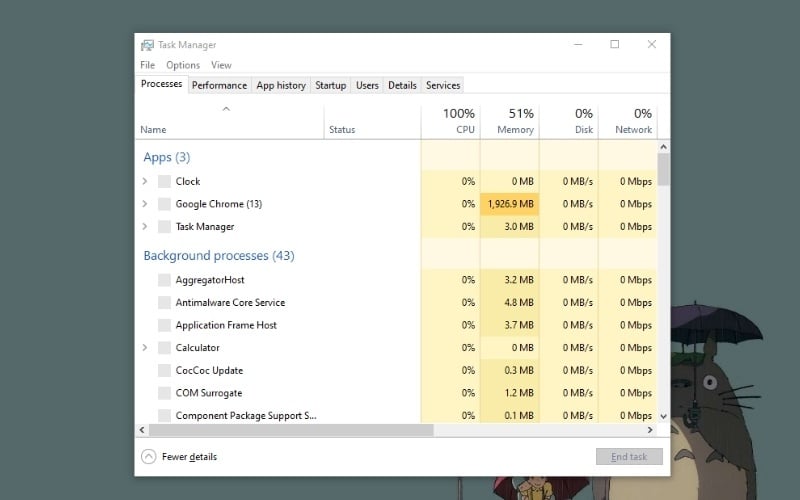Click the 4.8 MB memory value
Viewport: 800px width, 500px height.
pos(519,303)
